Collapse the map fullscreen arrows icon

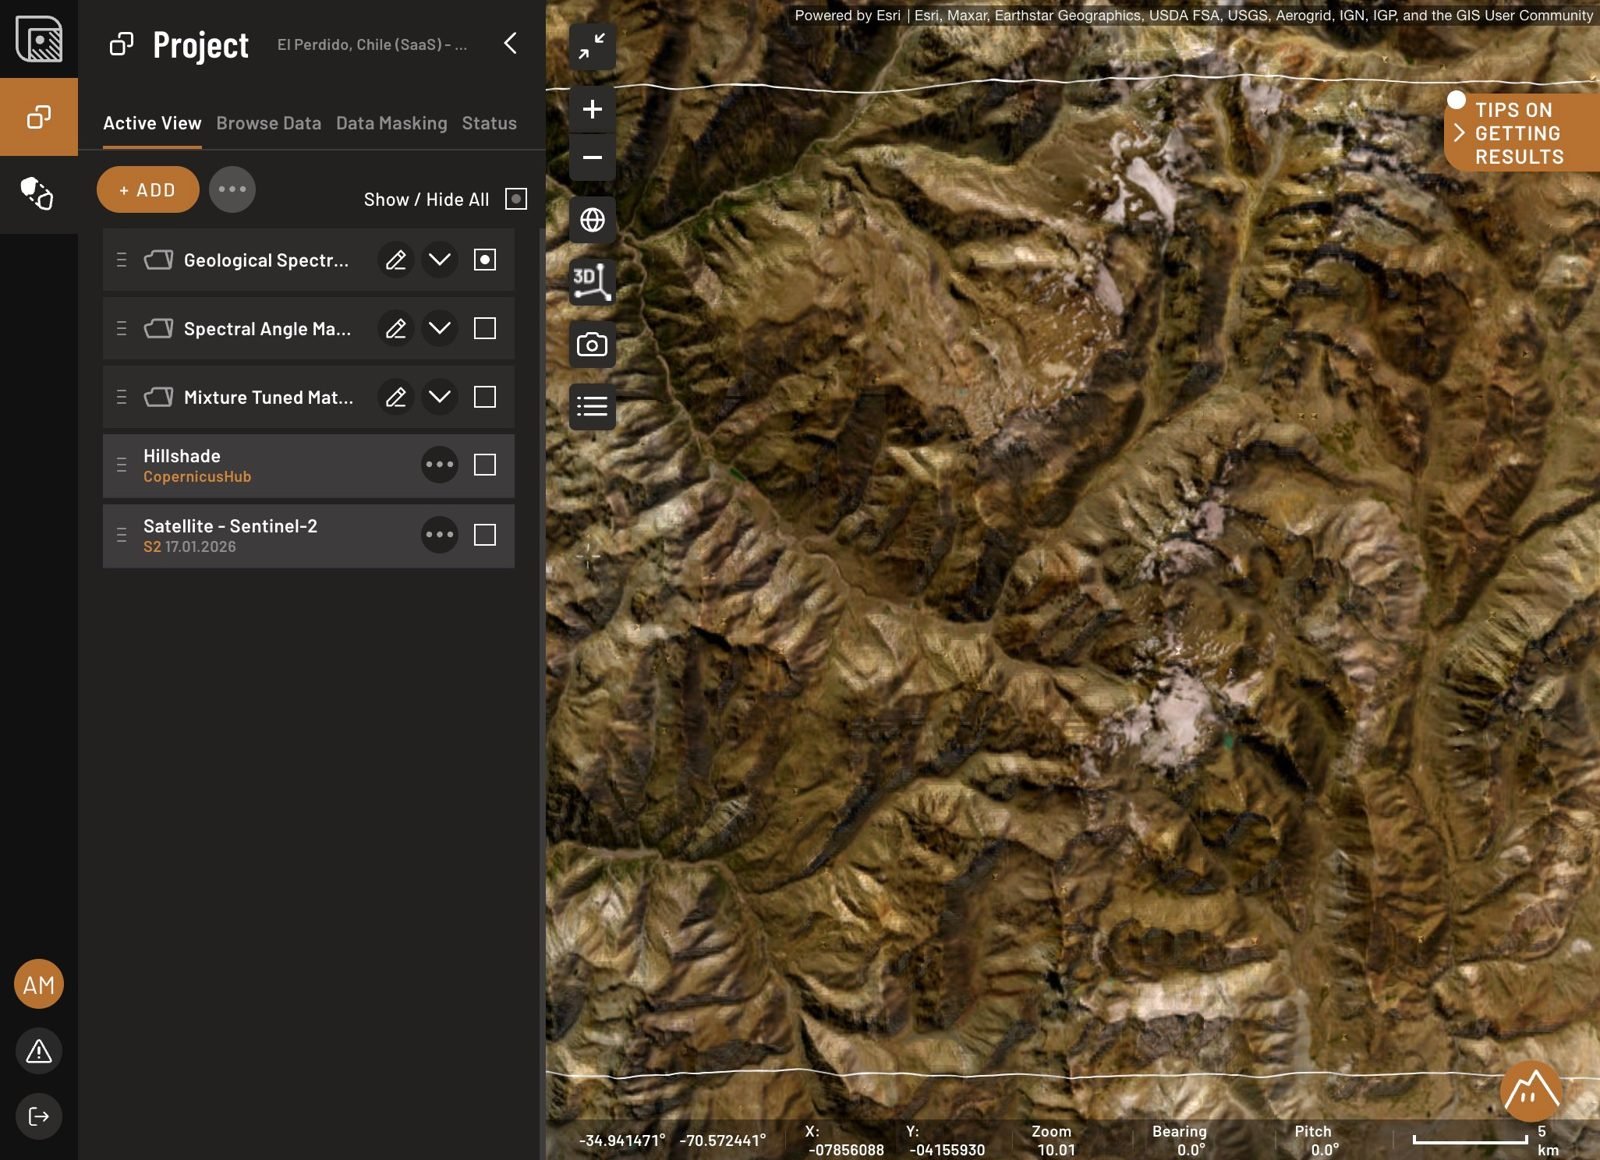[x=592, y=46]
